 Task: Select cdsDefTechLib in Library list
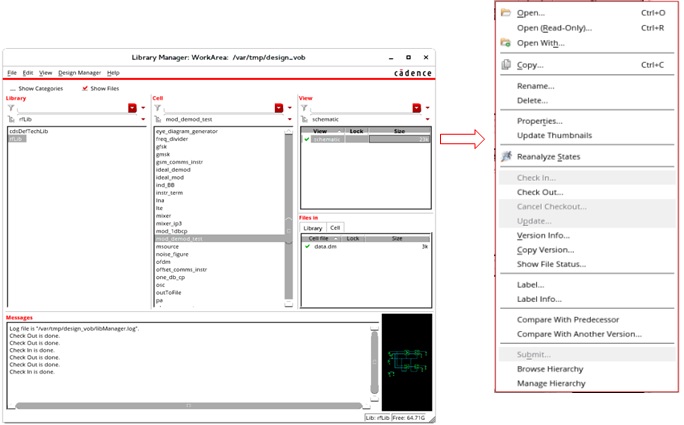(29, 131)
